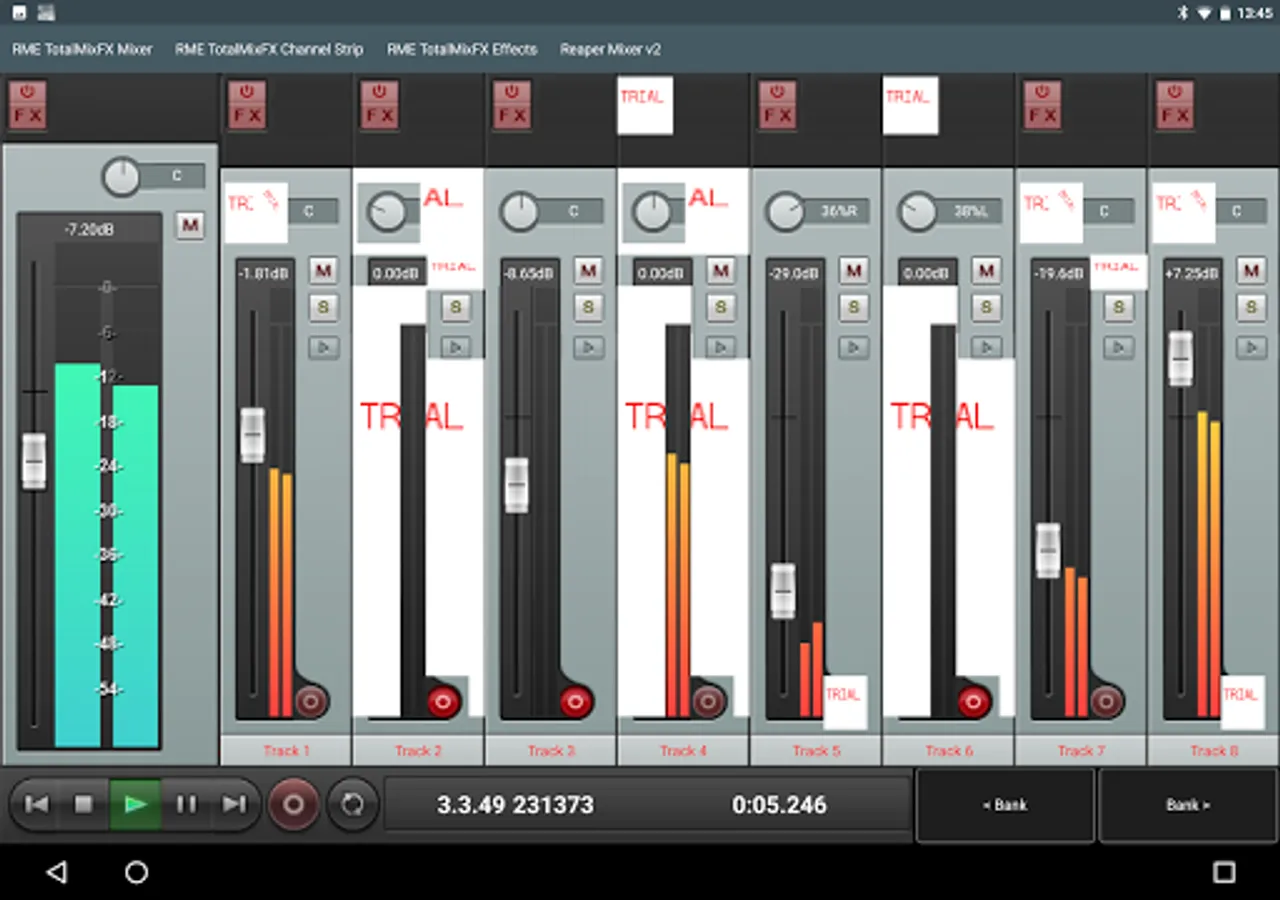Click the 38%L pan value
This screenshot has width=1280, height=900.
970,212
